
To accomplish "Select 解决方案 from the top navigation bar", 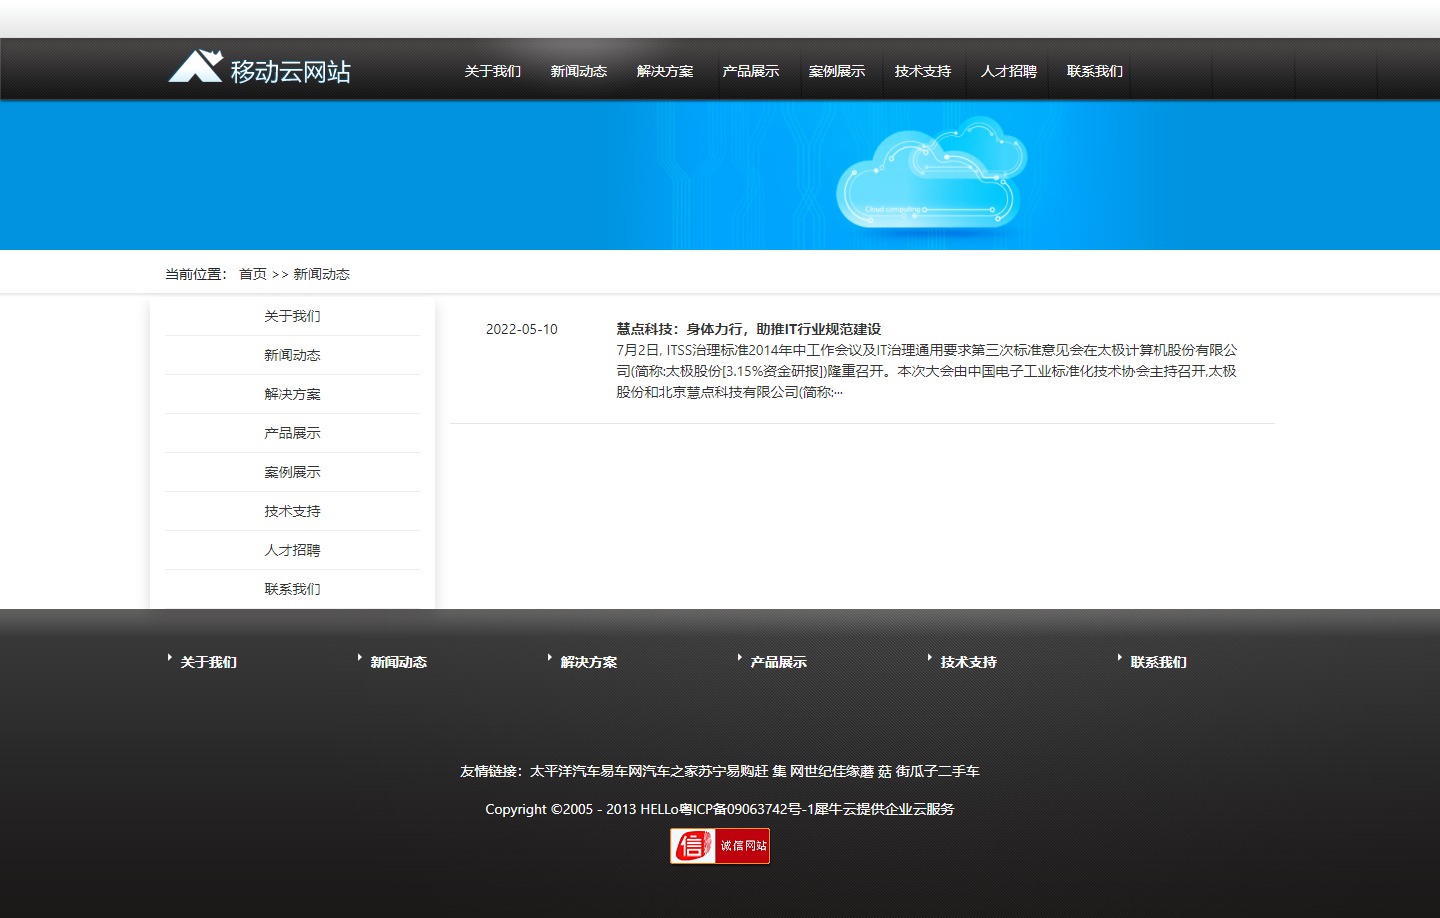I will point(664,71).
